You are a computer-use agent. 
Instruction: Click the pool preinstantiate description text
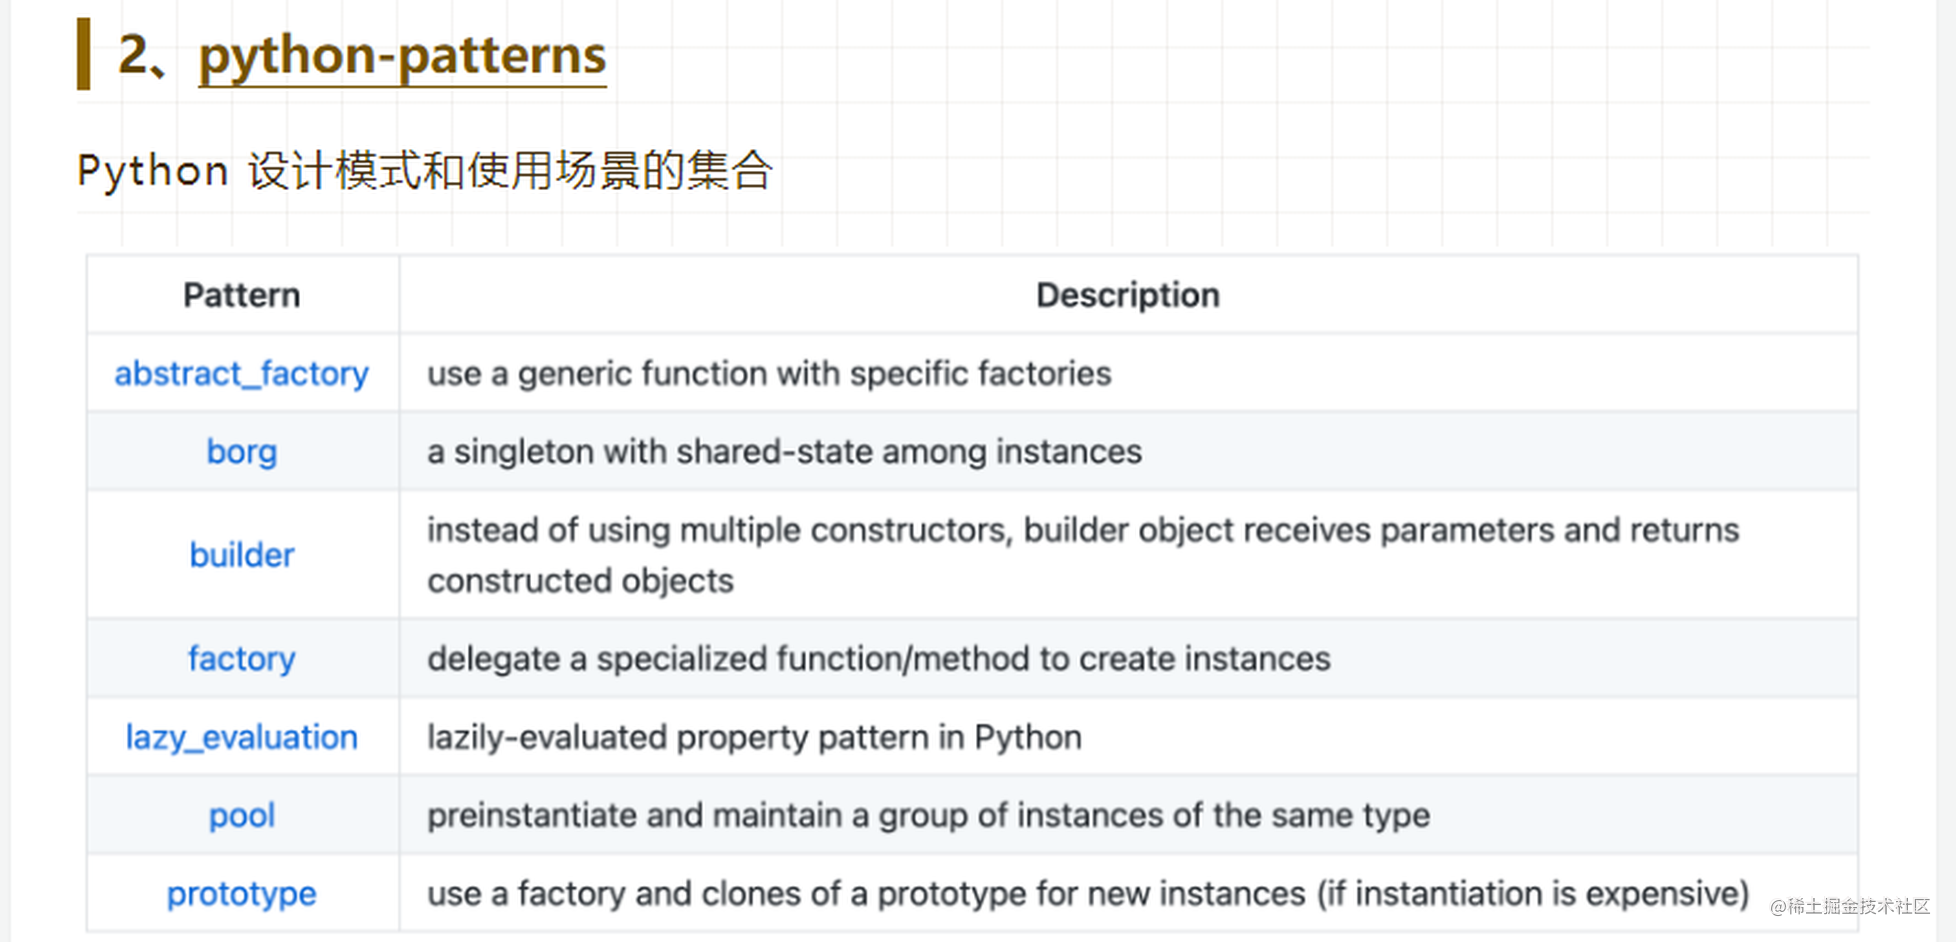928,815
